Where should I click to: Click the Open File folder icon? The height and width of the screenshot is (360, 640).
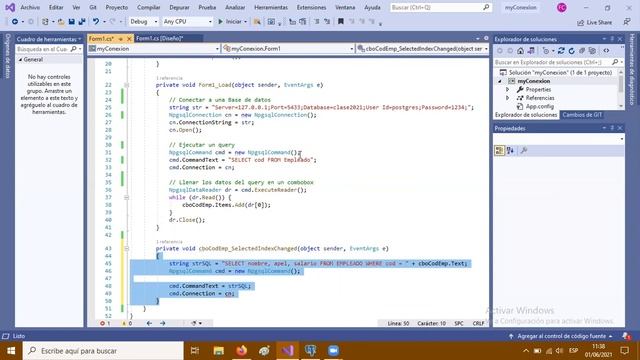[61, 22]
